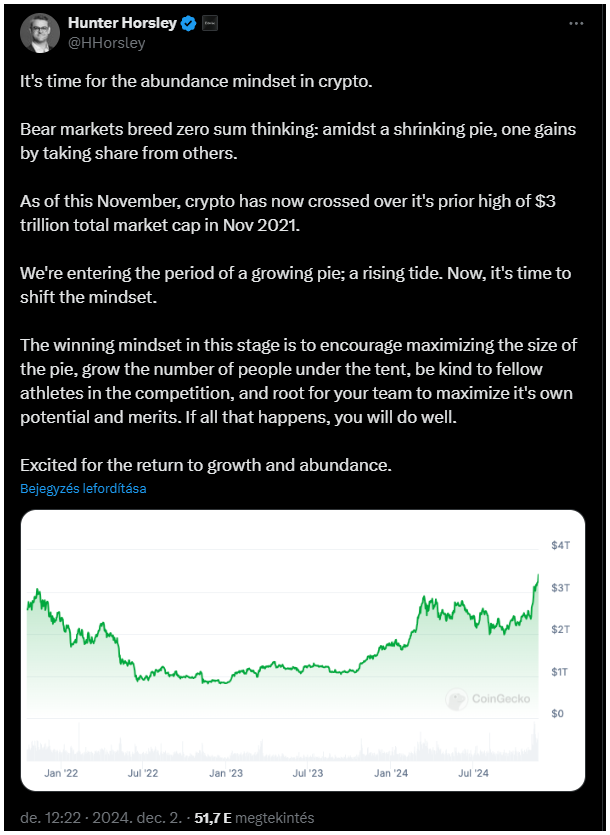
Task: Open Hunter Horsley's profile avatar
Action: click(40, 32)
